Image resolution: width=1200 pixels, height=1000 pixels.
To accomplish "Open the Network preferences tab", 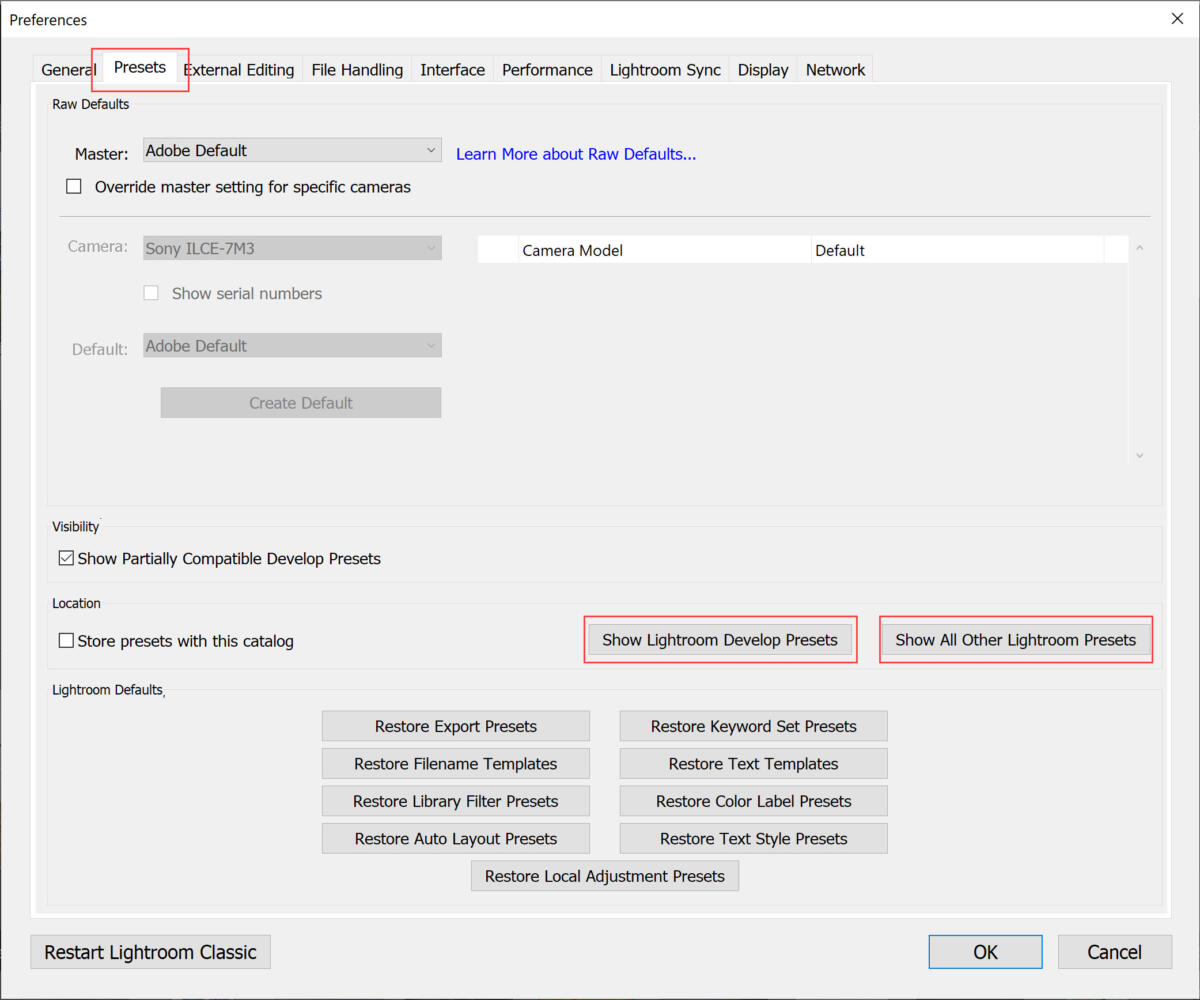I will [835, 70].
